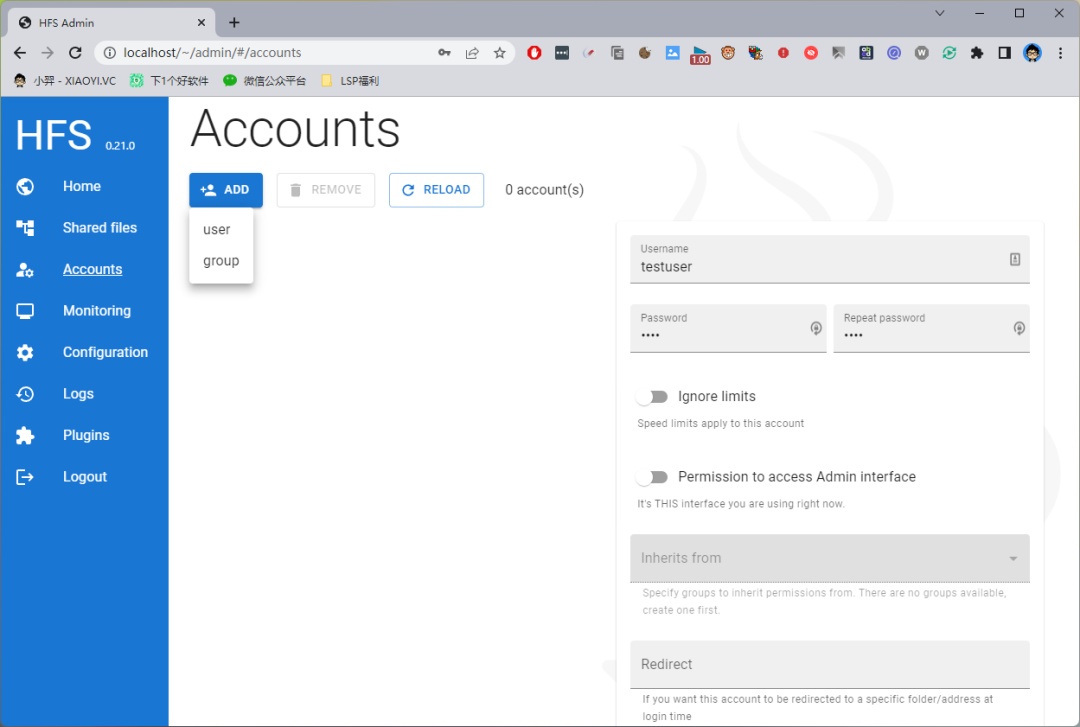This screenshot has height=727, width=1080.
Task: Open the LSP福利 bookmark folder
Action: tap(350, 81)
